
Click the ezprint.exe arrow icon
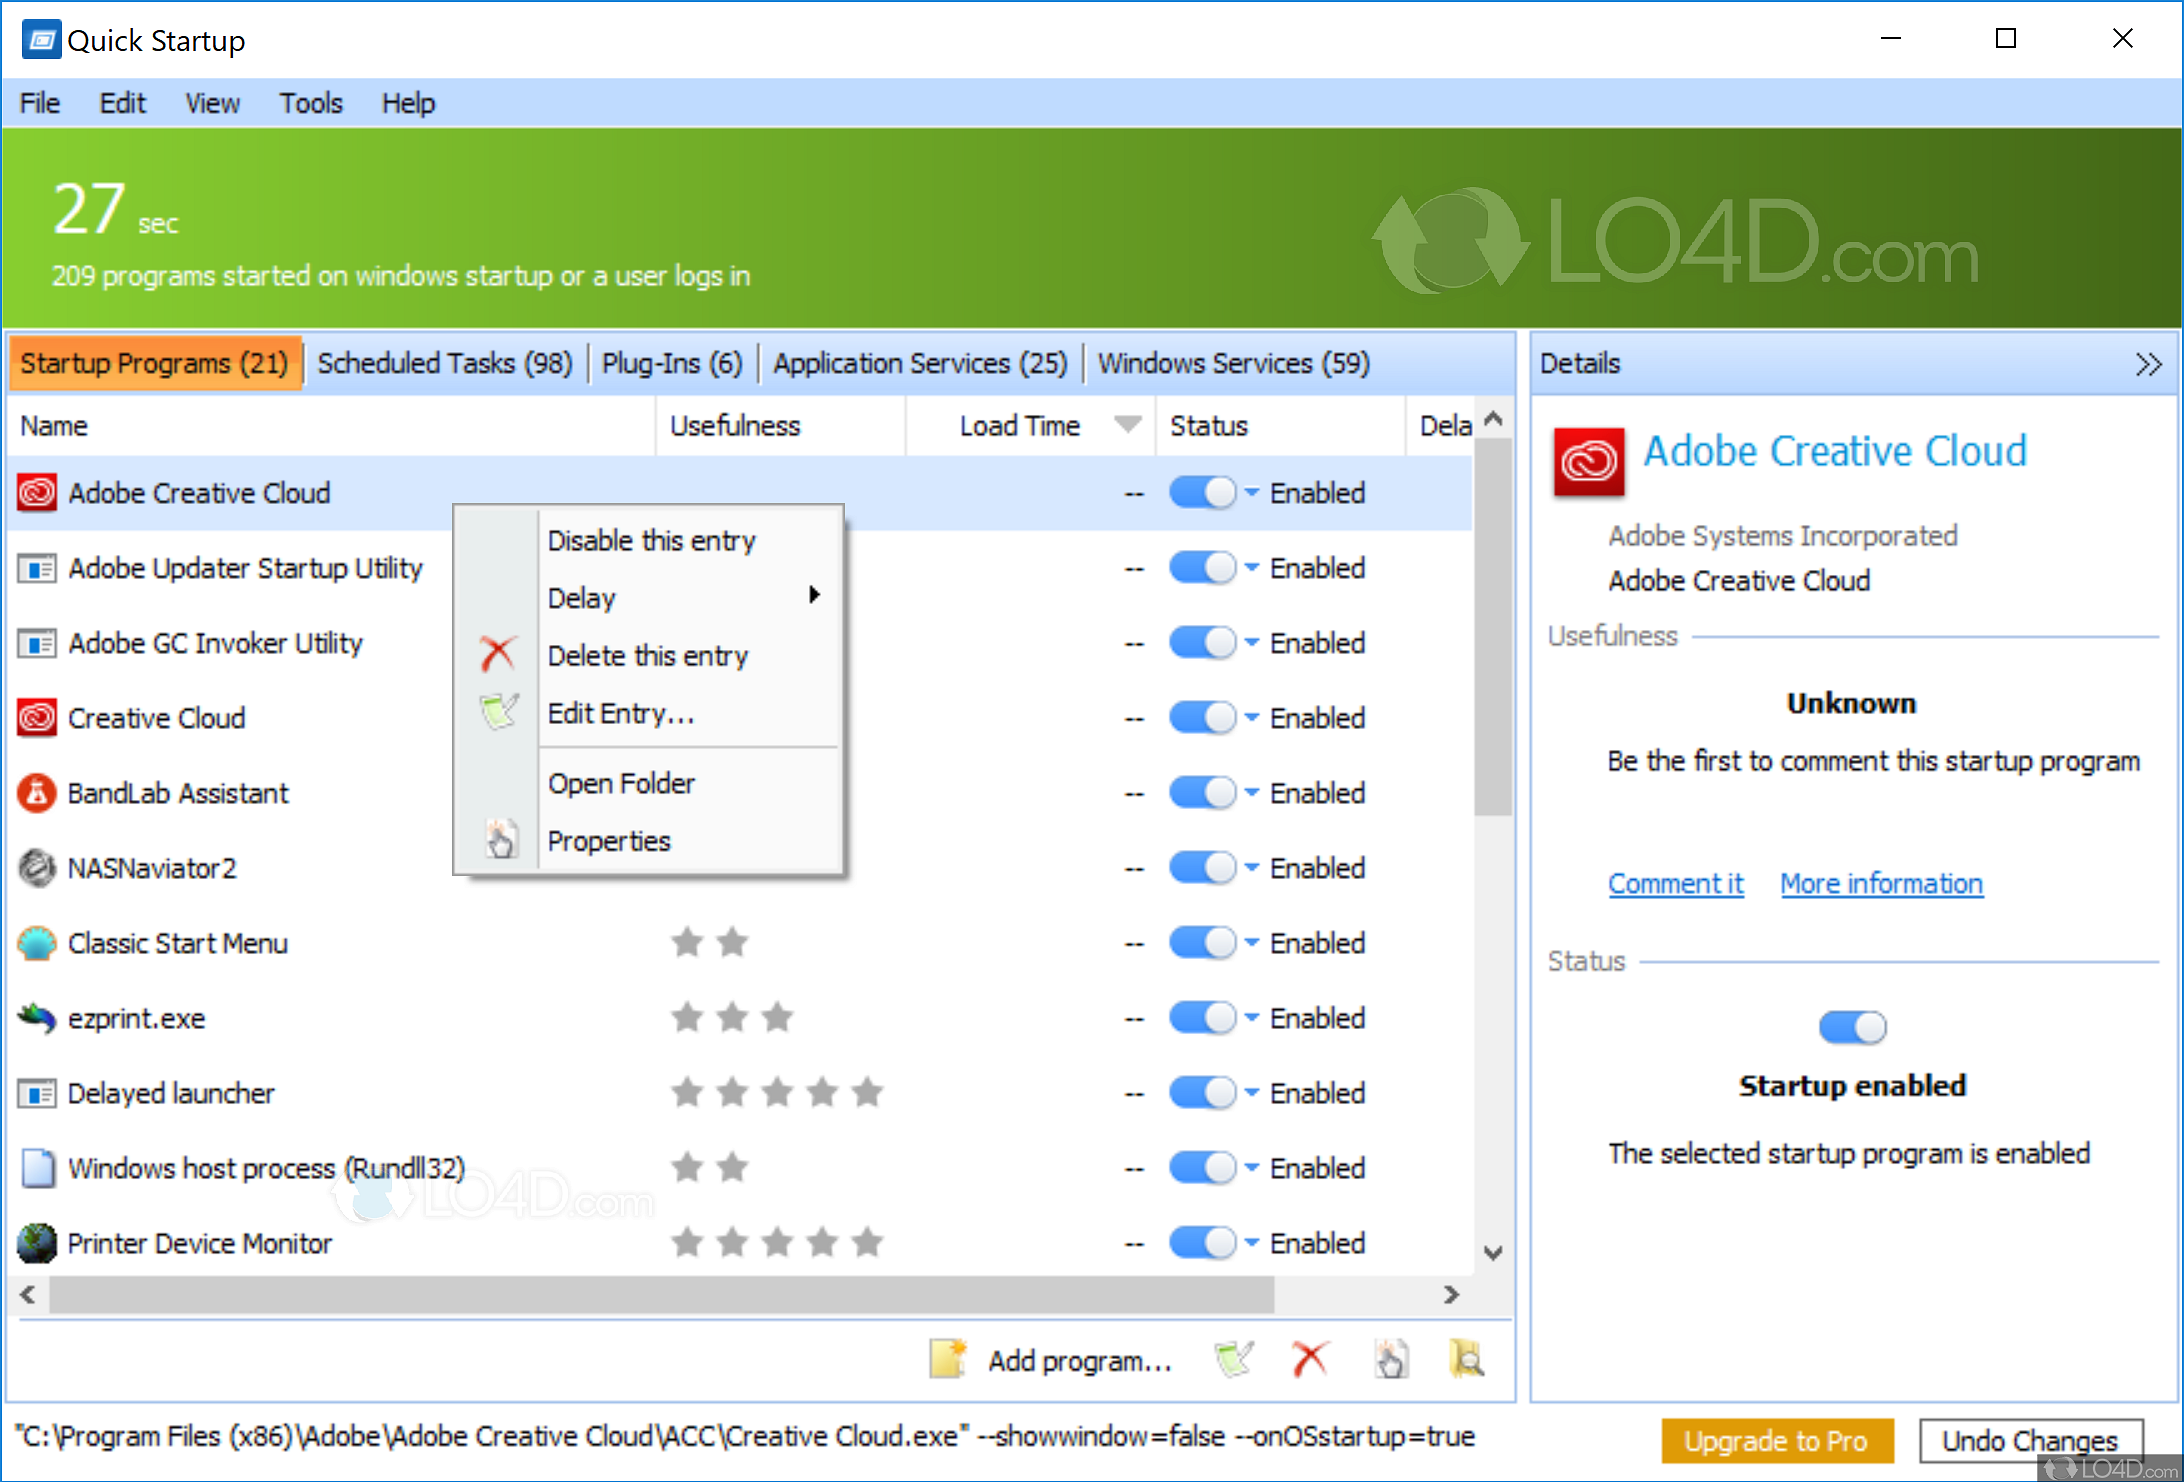click(37, 1018)
